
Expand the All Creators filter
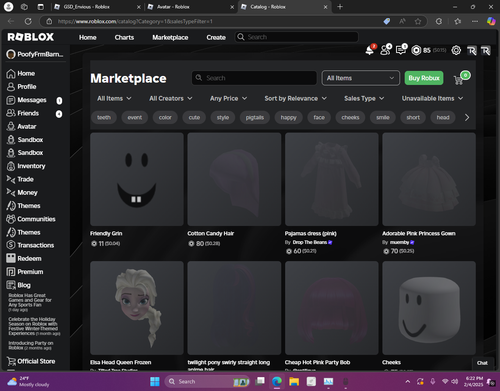pyautogui.click(x=171, y=98)
